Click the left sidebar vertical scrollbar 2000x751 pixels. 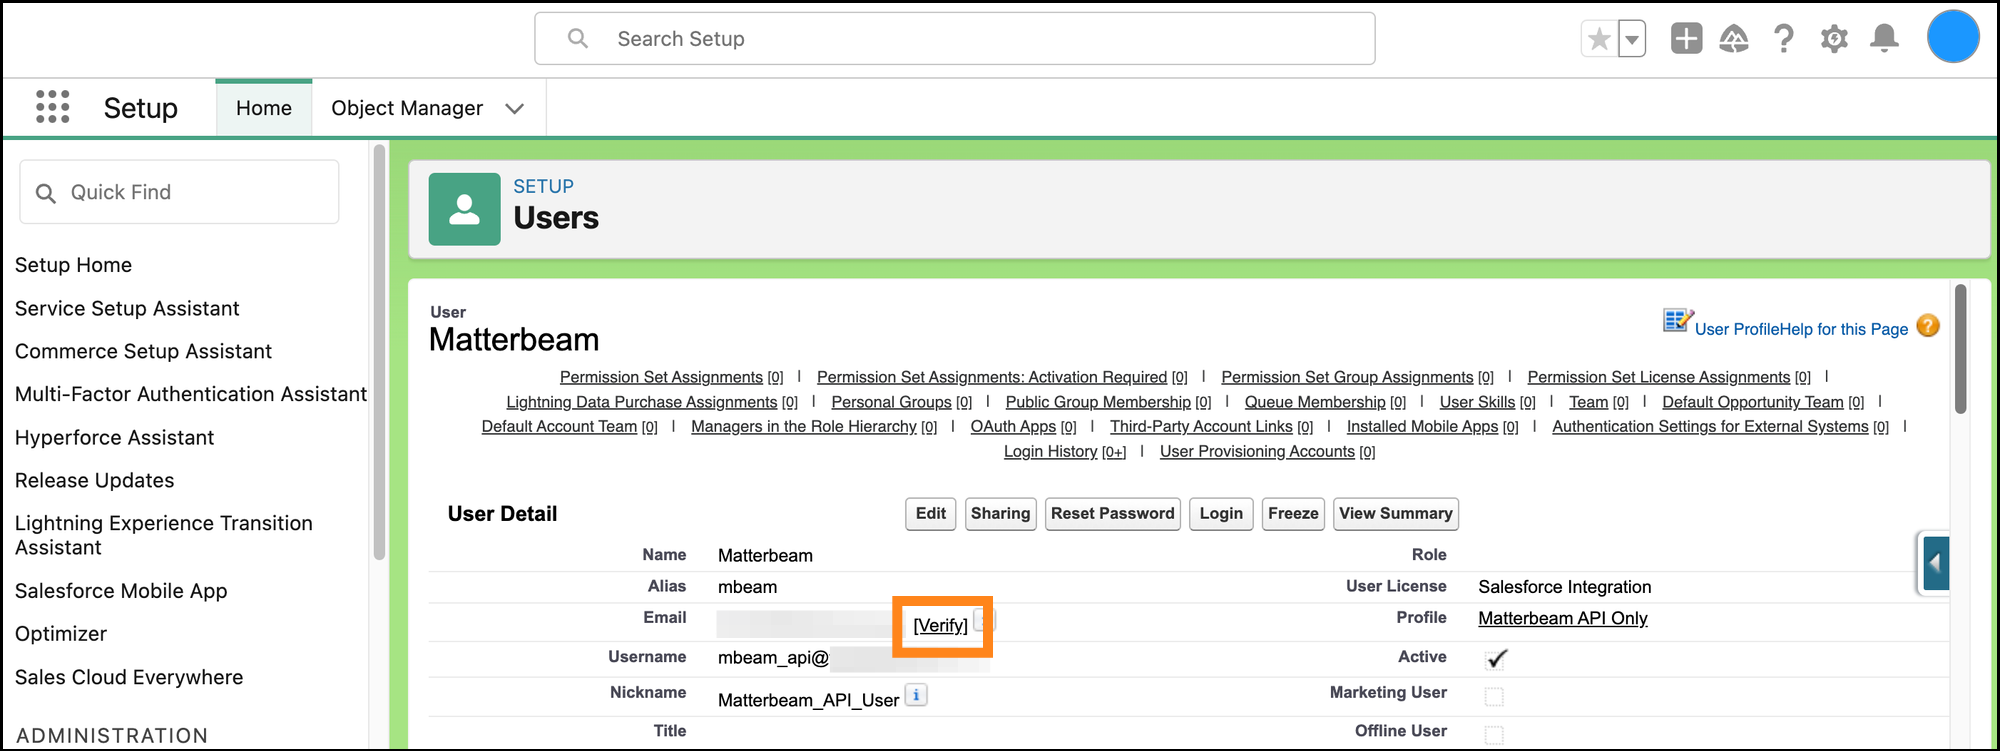(x=379, y=352)
